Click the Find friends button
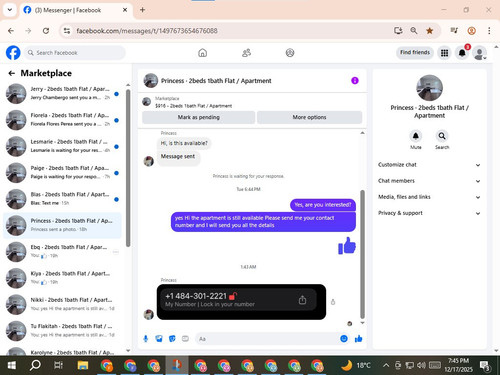 click(x=415, y=52)
